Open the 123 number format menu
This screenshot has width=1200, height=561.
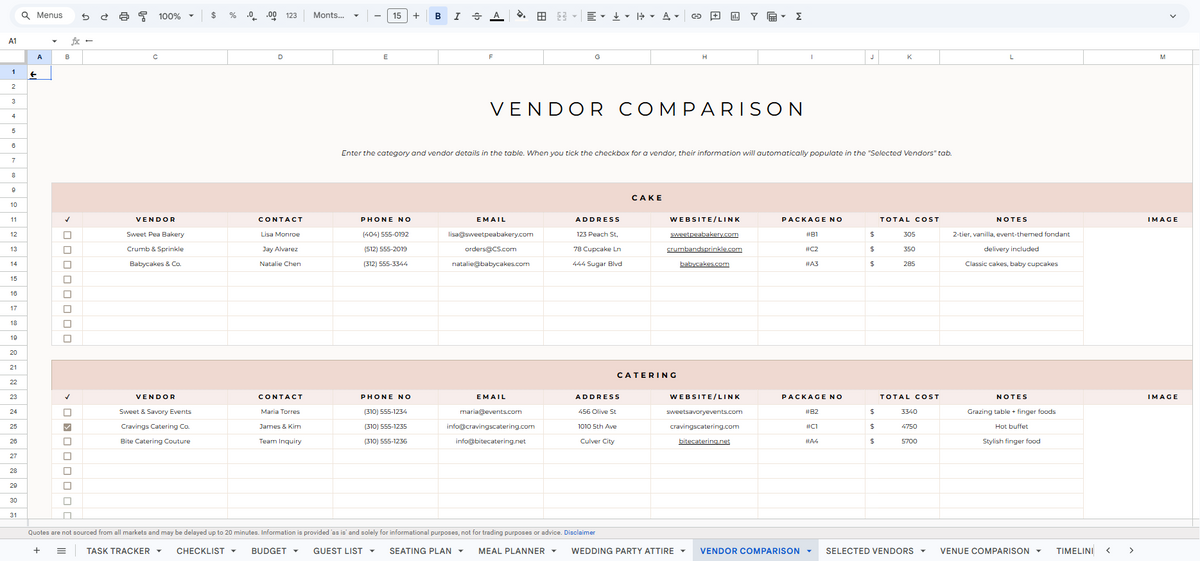(x=291, y=16)
